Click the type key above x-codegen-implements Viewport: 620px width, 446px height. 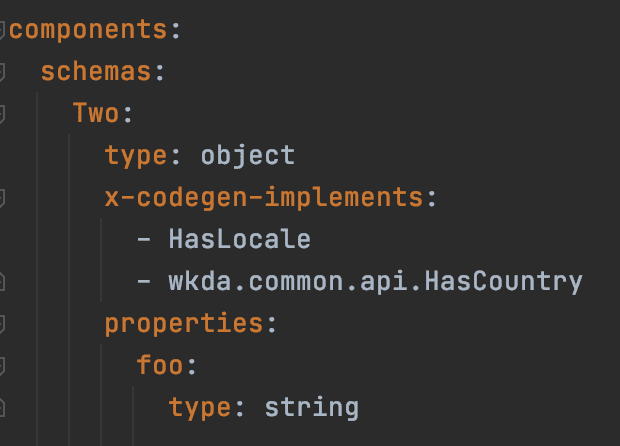click(136, 156)
